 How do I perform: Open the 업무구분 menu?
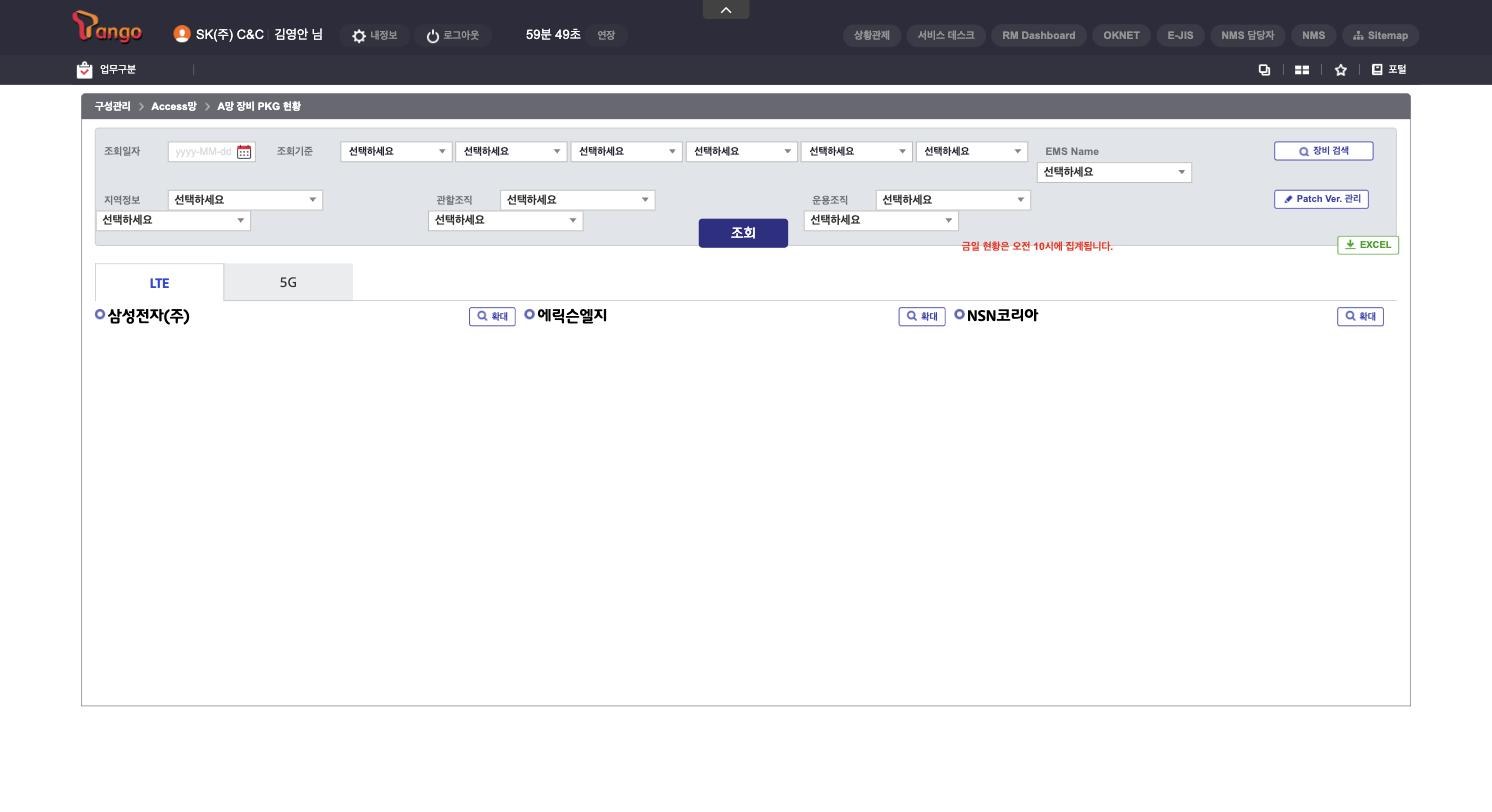click(x=107, y=70)
